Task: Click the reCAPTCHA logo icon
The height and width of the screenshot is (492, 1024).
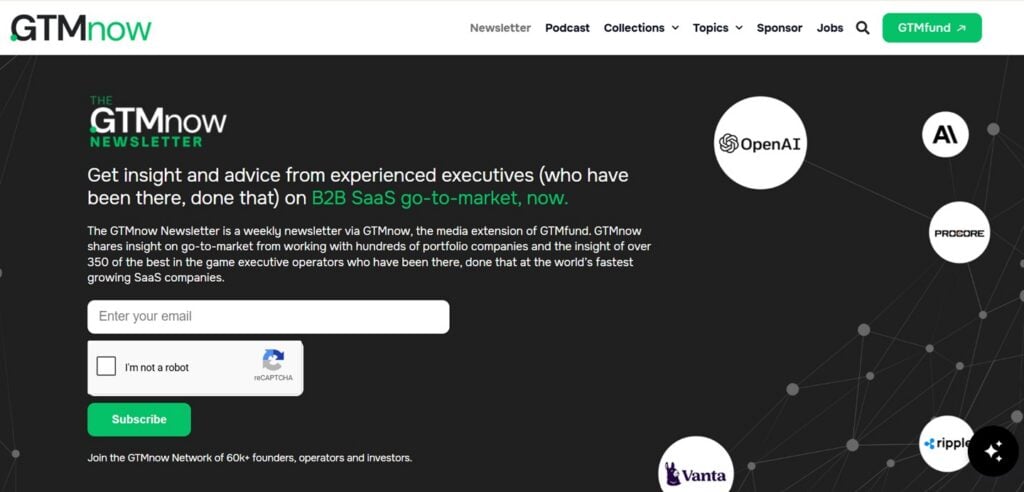Action: pos(273,361)
